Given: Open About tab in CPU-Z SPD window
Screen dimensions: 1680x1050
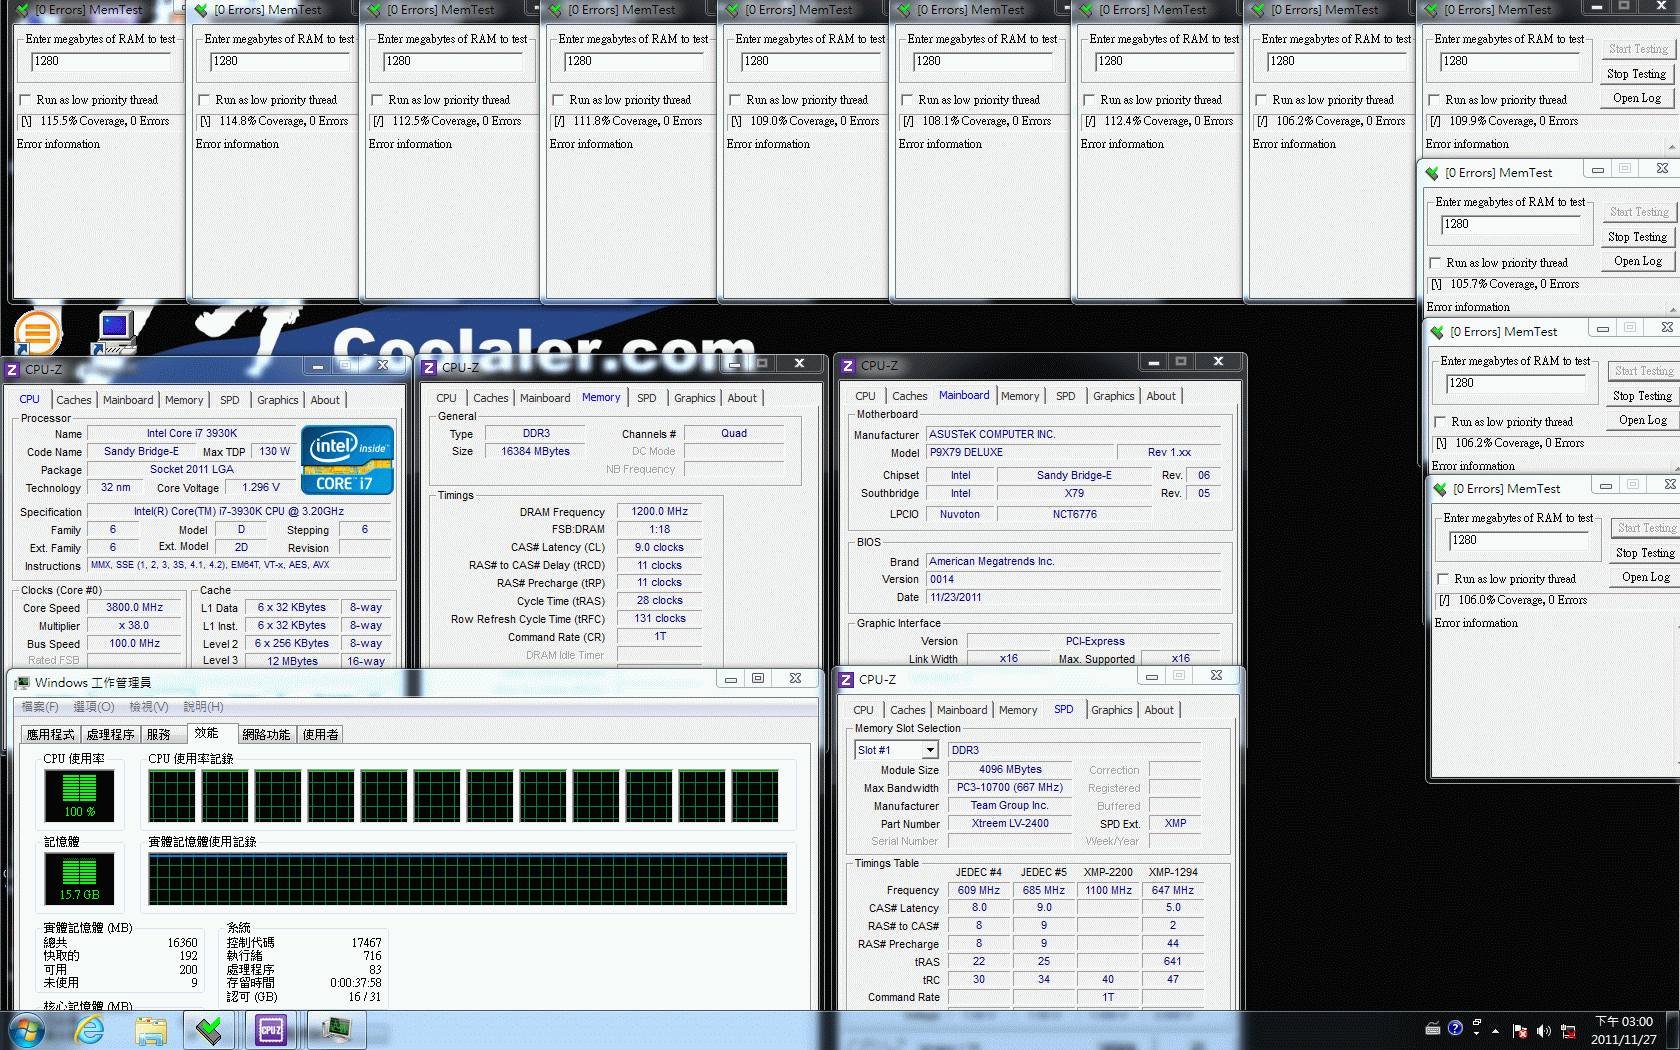Looking at the screenshot, I should [x=1160, y=710].
